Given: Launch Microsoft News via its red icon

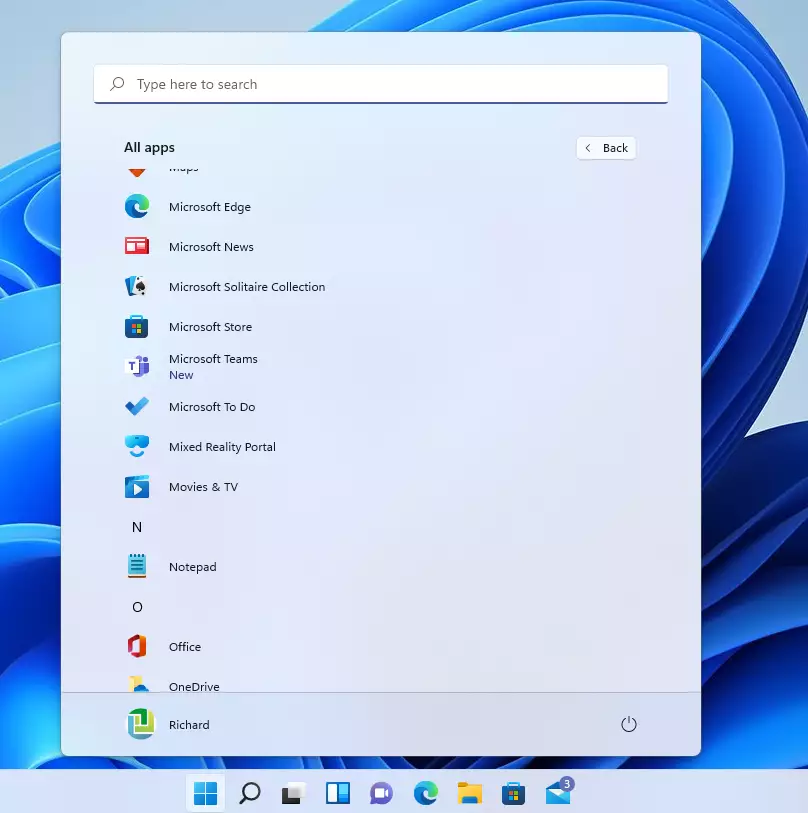Looking at the screenshot, I should (137, 246).
